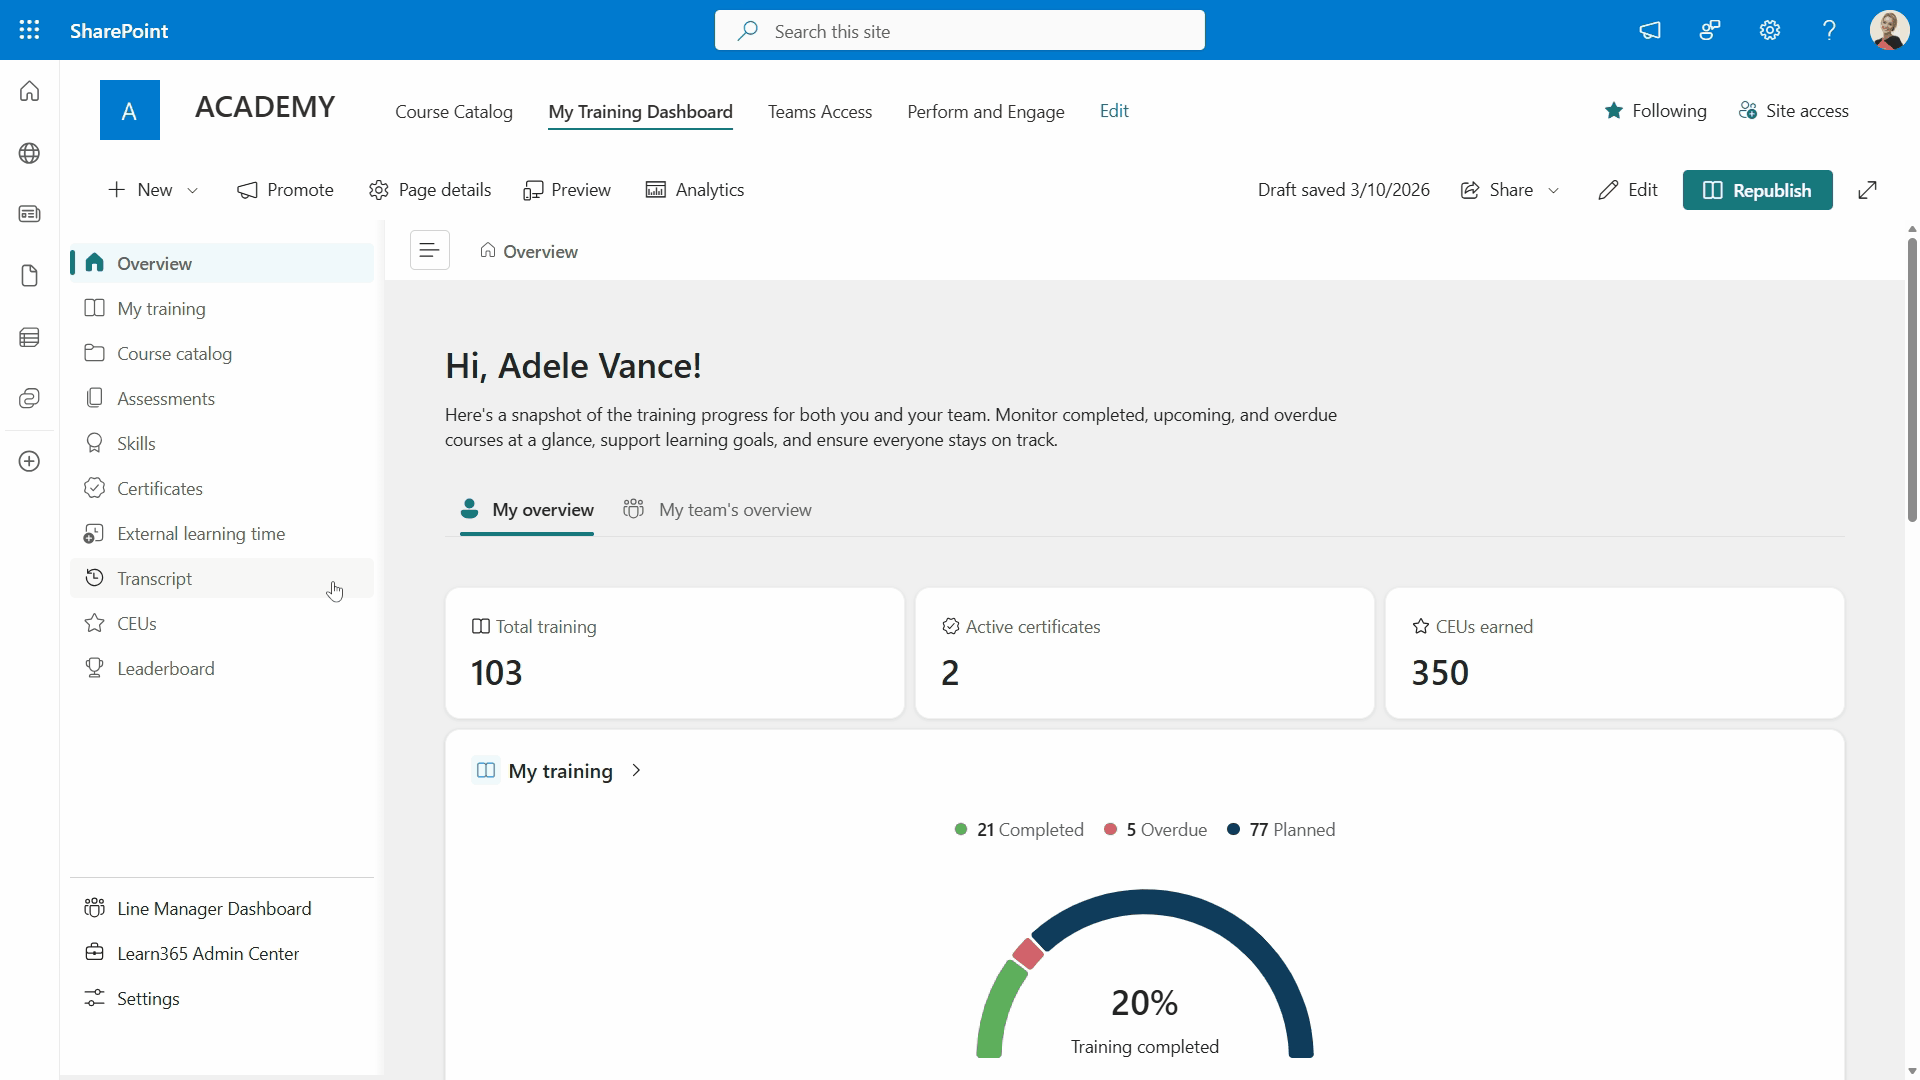Click the CEUs earned card
Image resolution: width=1920 pixels, height=1080 pixels.
tap(1615, 653)
